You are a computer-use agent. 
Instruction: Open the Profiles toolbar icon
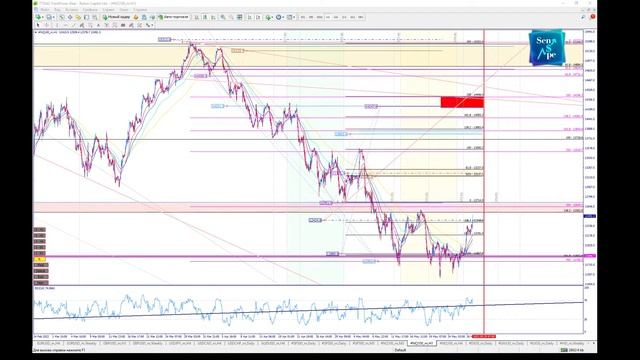[x=49, y=17]
